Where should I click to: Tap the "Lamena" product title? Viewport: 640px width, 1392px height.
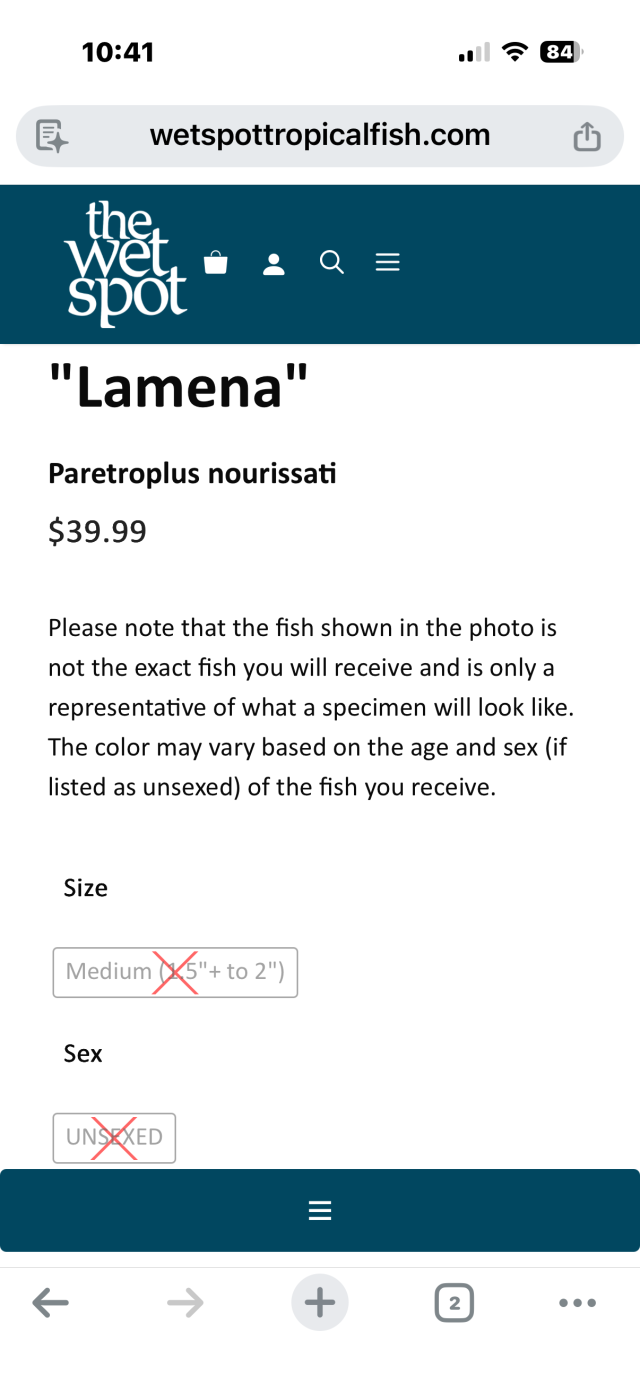[178, 388]
